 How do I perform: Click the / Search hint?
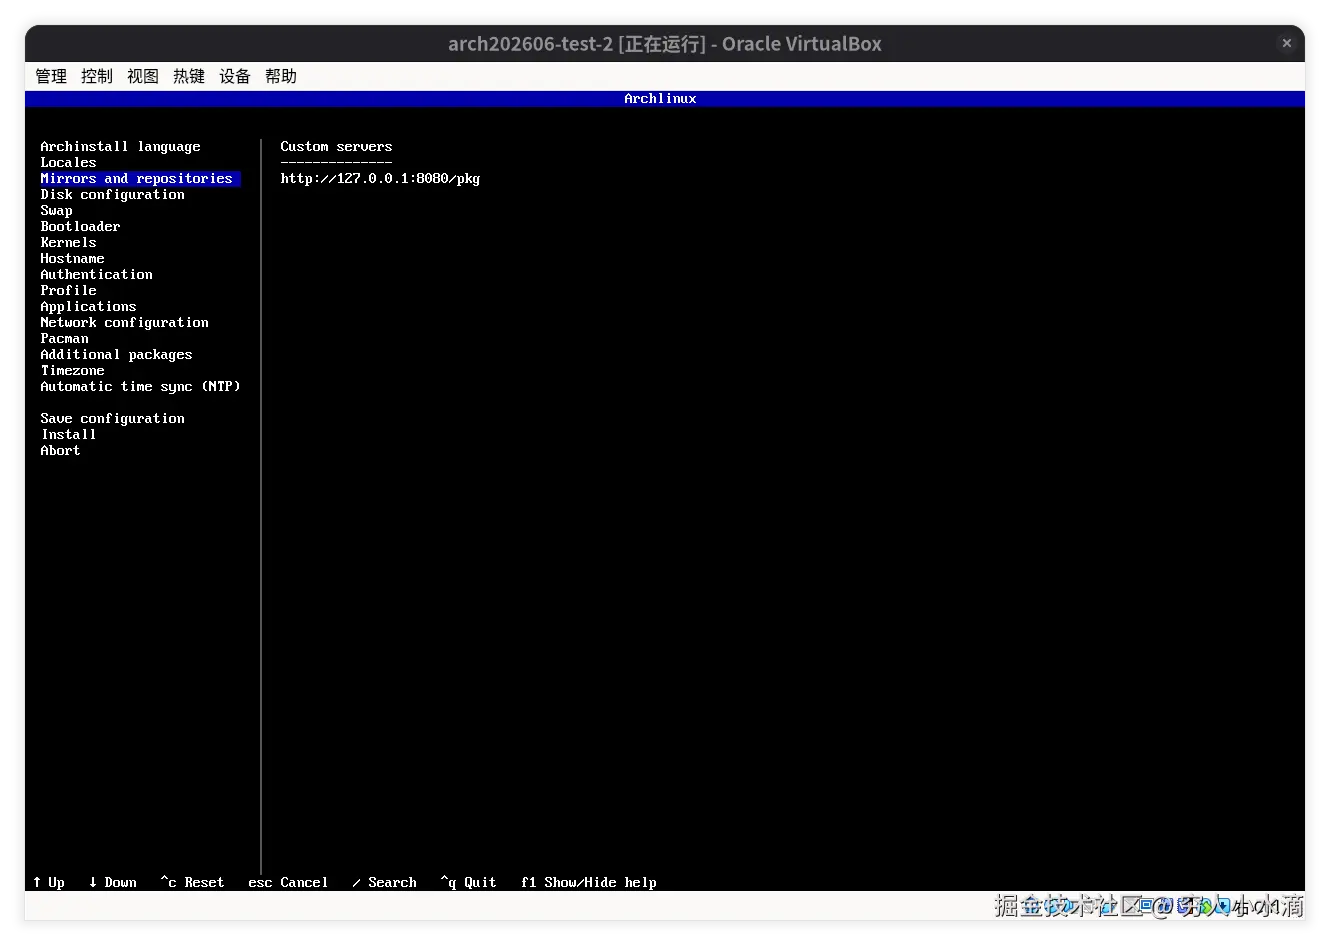coord(384,883)
